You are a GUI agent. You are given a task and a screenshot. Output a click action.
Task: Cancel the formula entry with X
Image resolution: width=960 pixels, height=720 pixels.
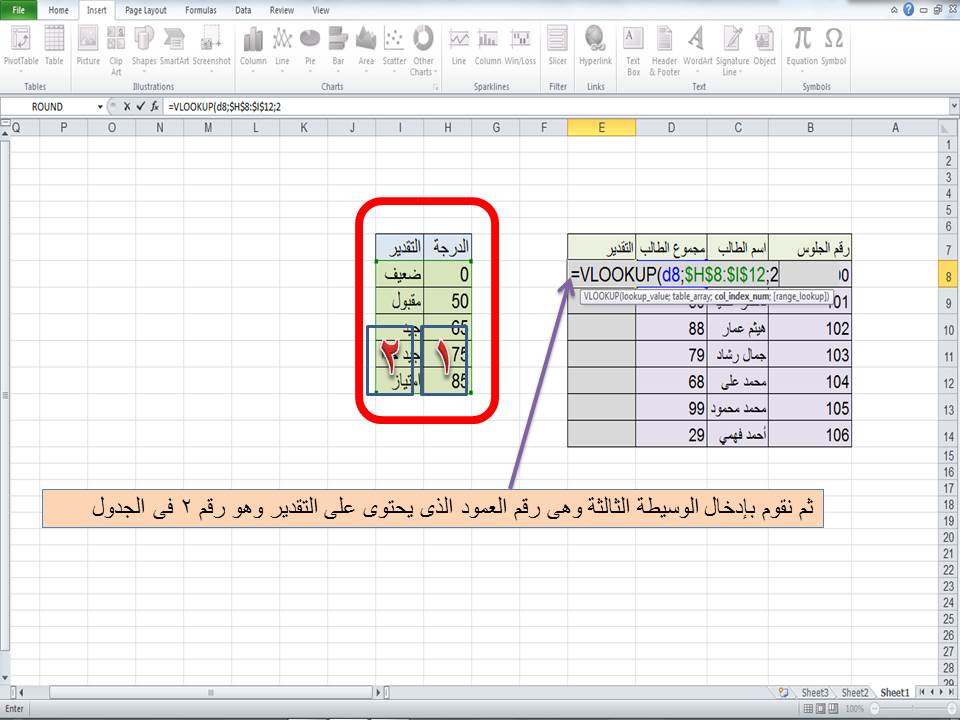127,107
